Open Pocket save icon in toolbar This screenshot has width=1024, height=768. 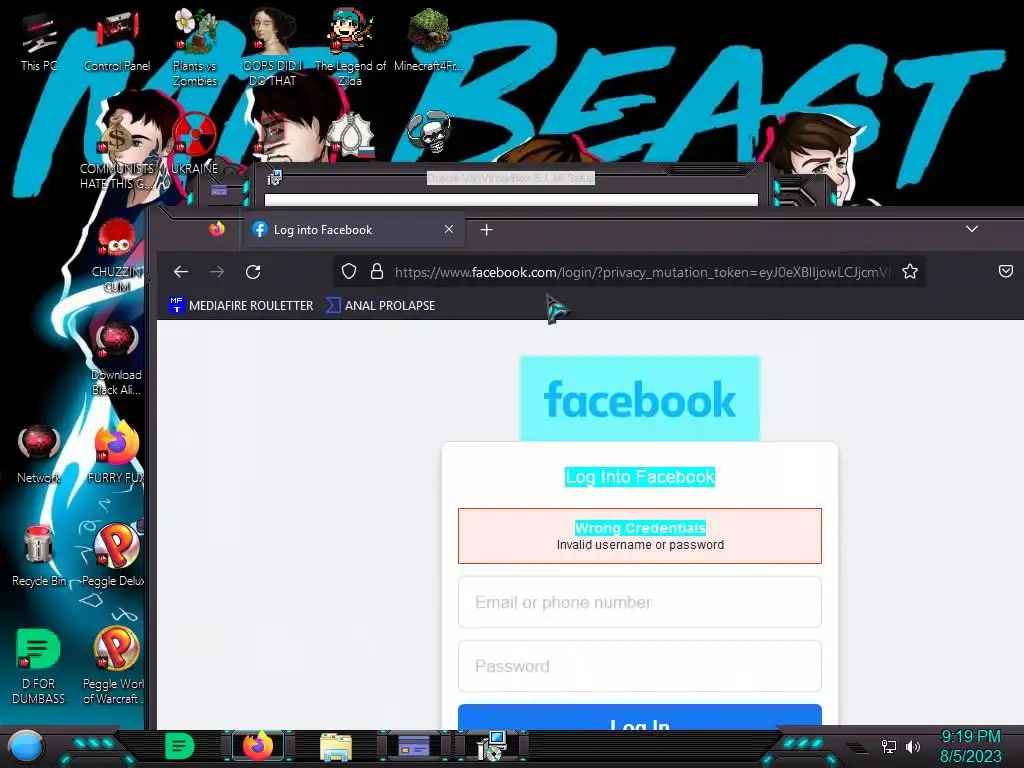pyautogui.click(x=1006, y=271)
